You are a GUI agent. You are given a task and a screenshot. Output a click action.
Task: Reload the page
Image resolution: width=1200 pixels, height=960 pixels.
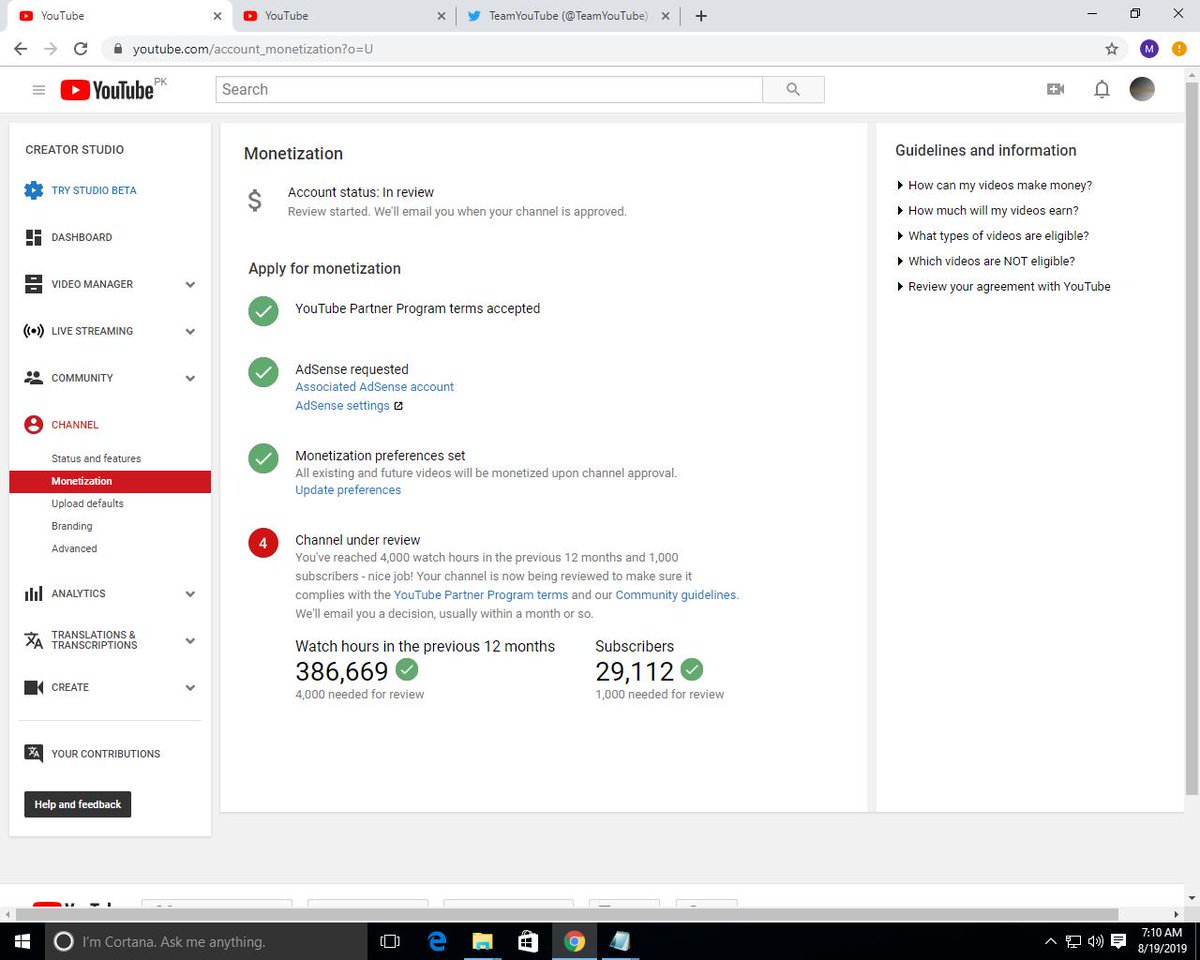(81, 49)
